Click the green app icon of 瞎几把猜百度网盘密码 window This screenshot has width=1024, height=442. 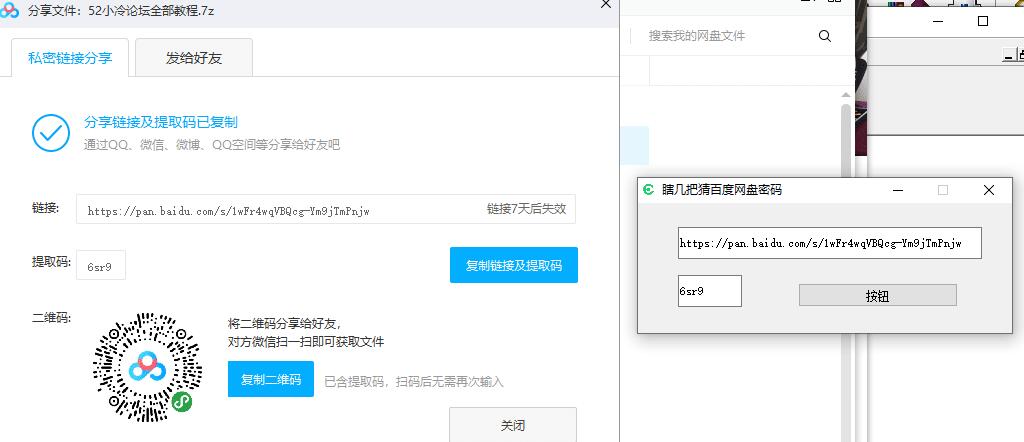[648, 190]
